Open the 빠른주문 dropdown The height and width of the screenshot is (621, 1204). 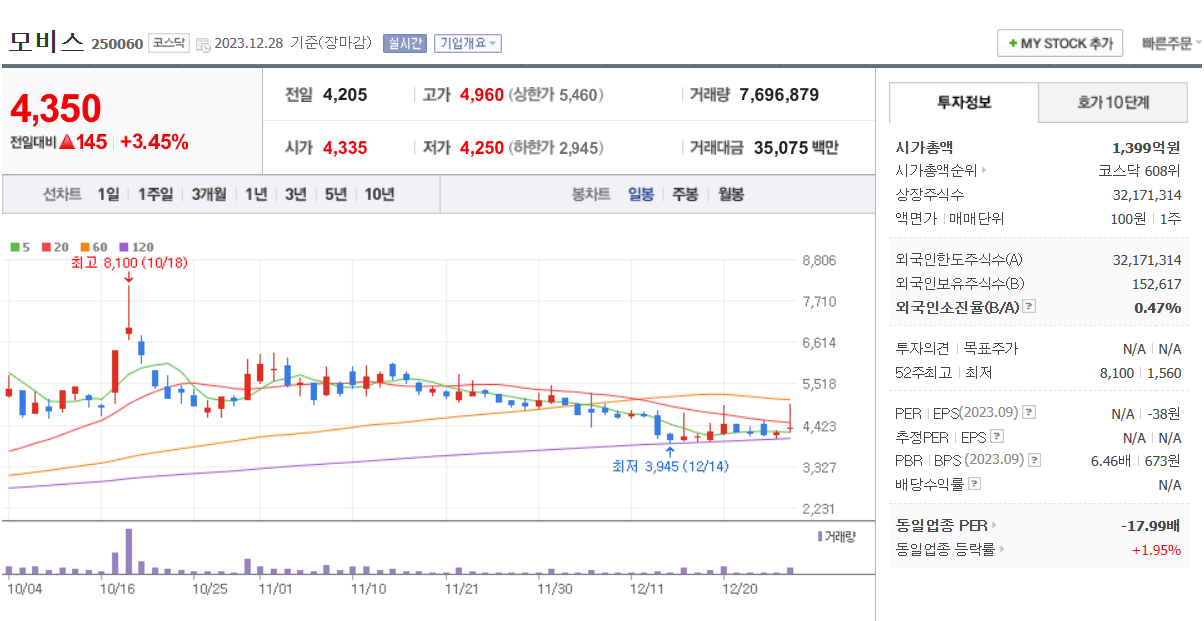coord(1171,43)
